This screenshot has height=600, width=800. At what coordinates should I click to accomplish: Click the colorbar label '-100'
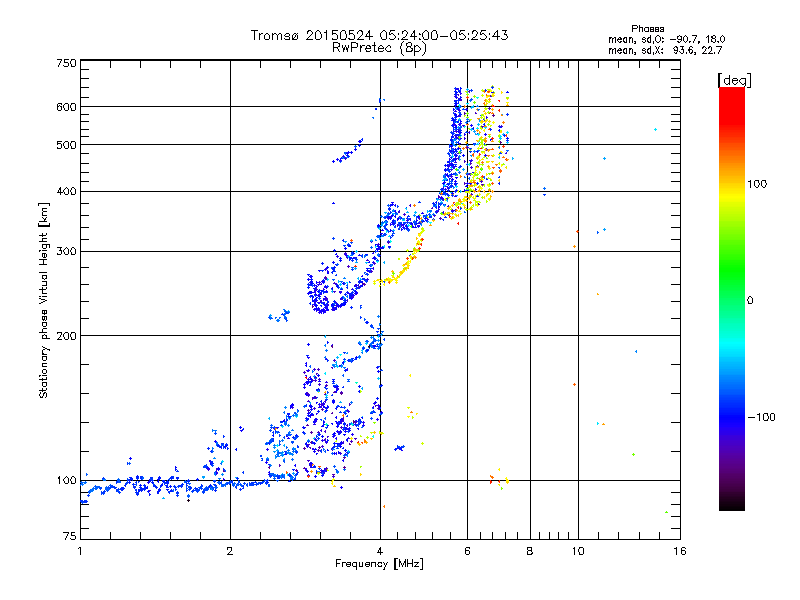tap(761, 417)
